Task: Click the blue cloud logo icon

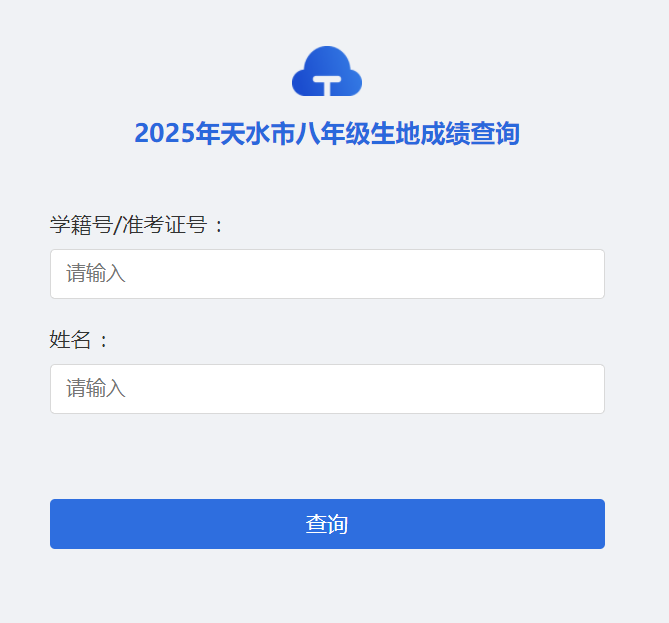Action: coord(327,70)
